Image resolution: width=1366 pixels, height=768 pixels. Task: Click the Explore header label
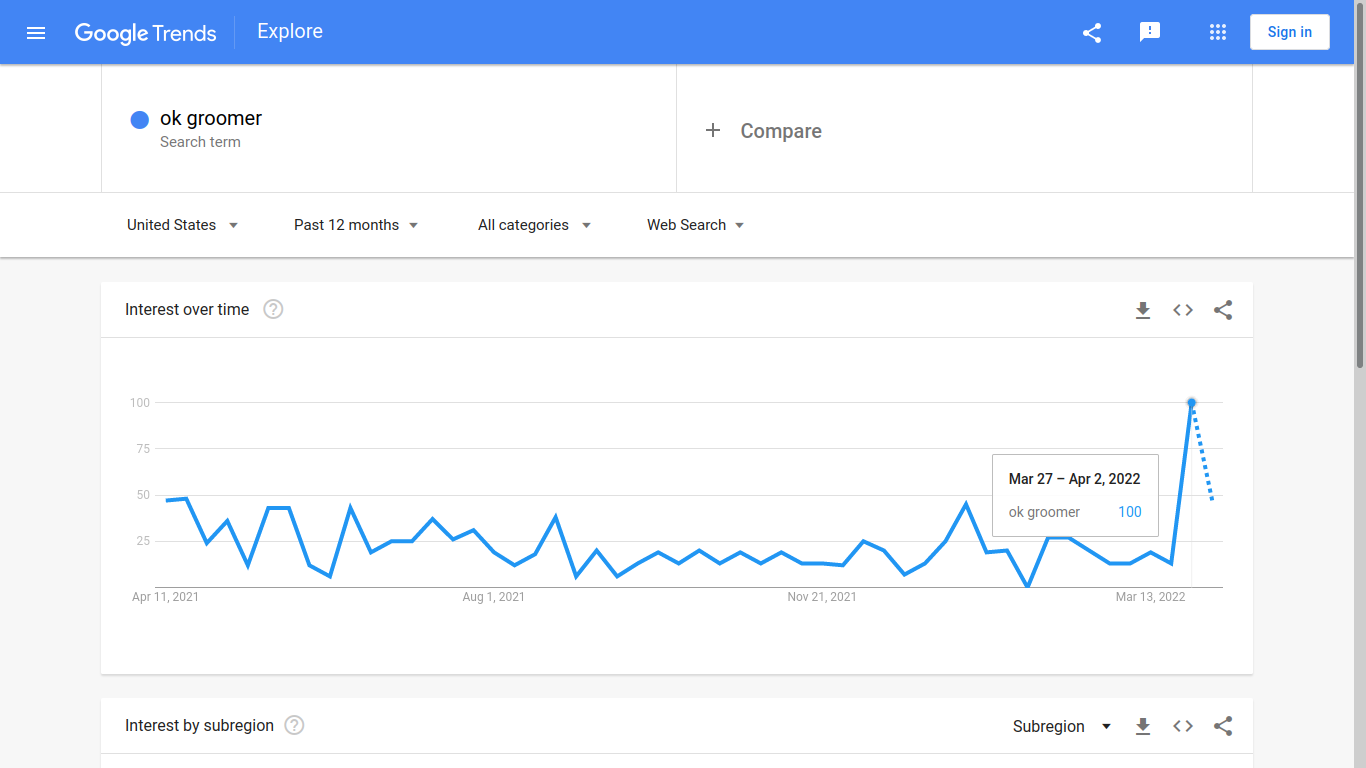(290, 31)
